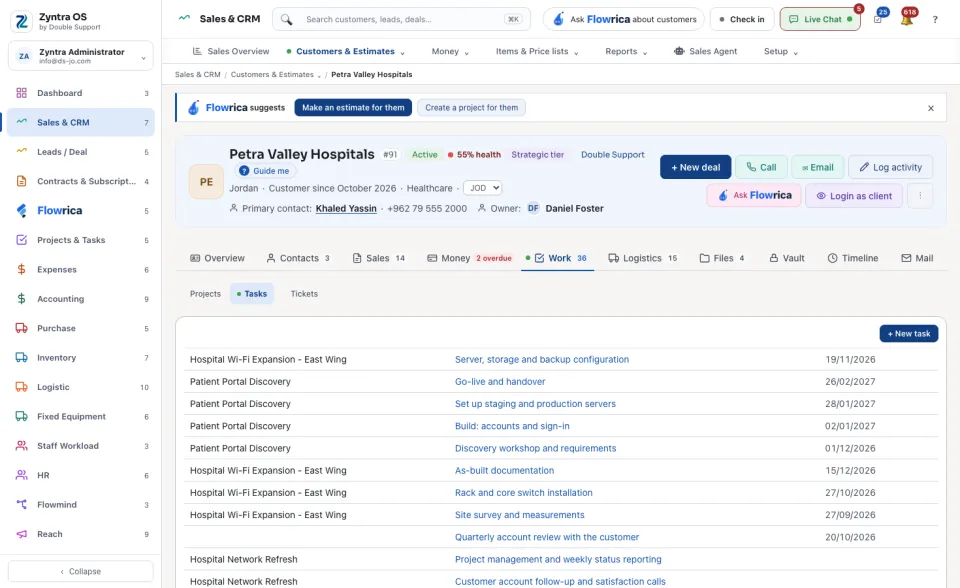The height and width of the screenshot is (588, 960).
Task: Open Projects & Tasks sidebar item
Action: click(x=80, y=240)
